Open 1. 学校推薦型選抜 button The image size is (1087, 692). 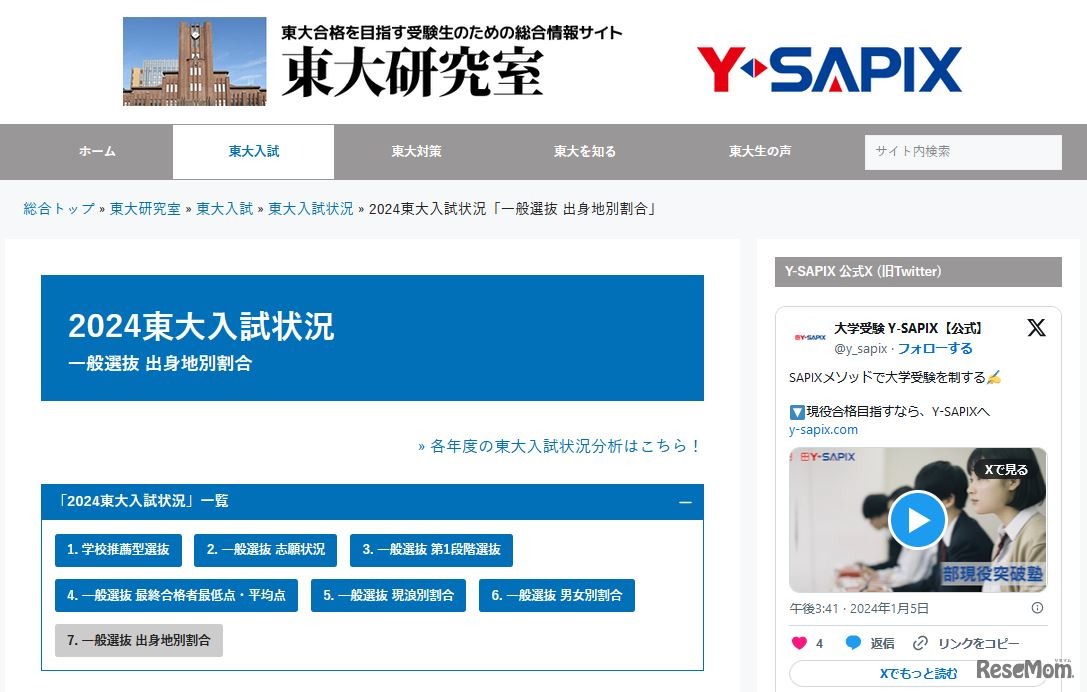click(119, 550)
